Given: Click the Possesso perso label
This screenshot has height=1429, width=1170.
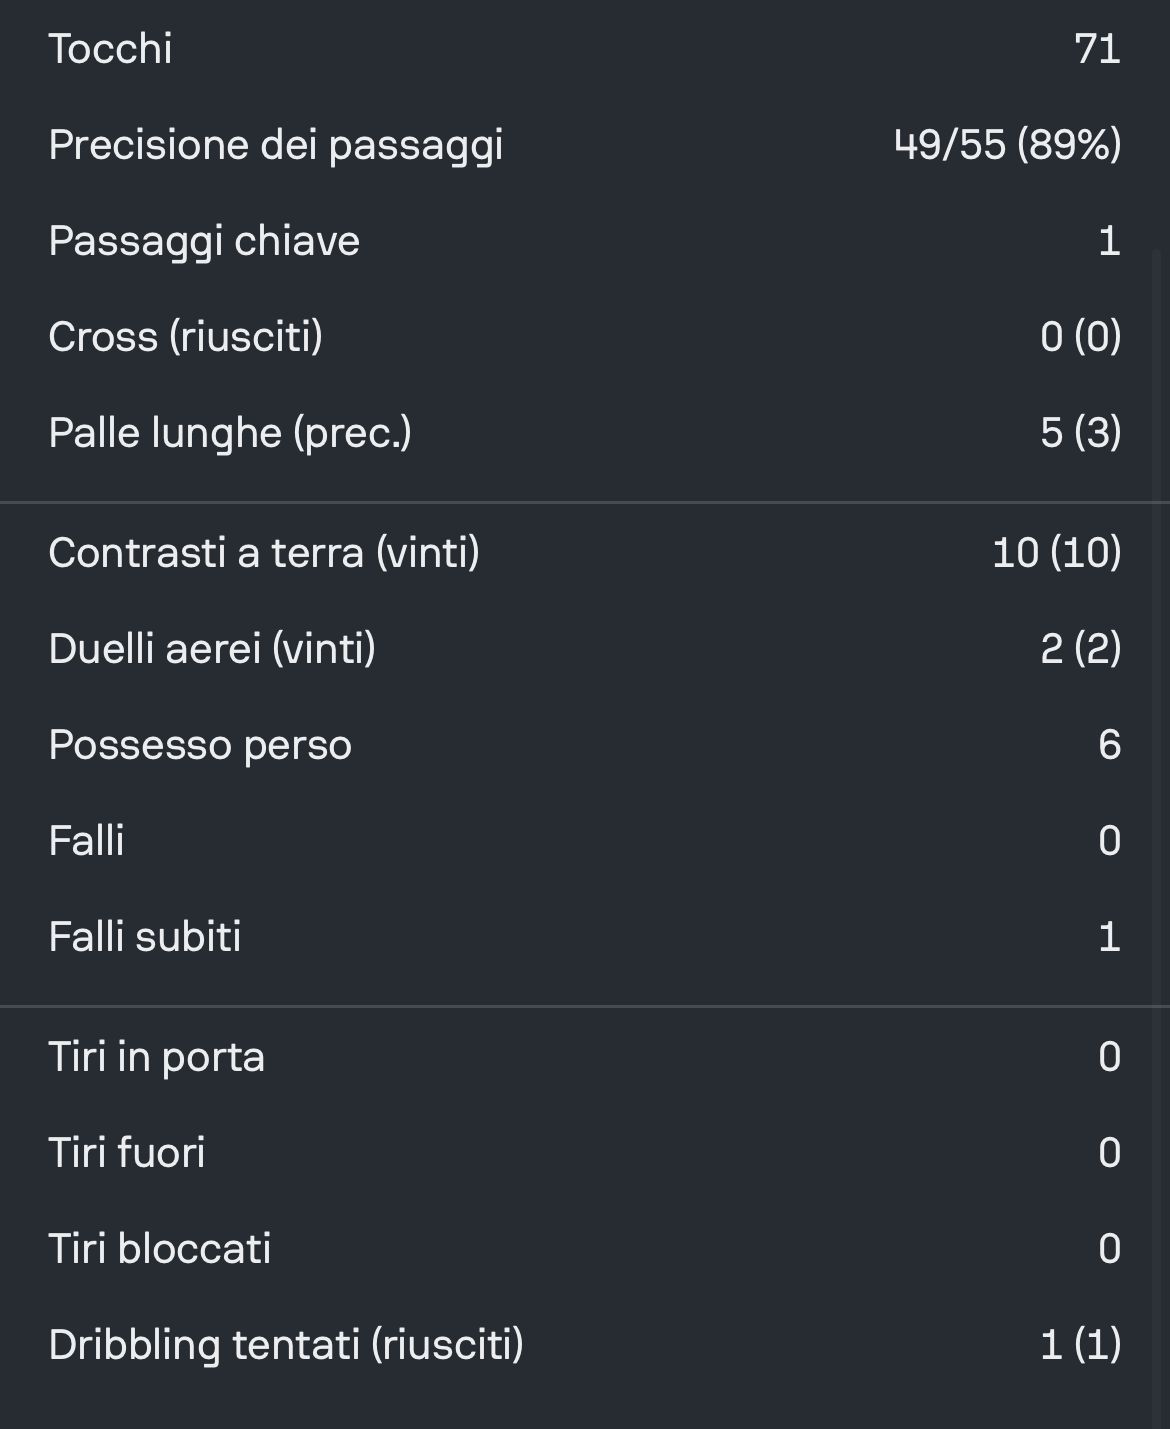Looking at the screenshot, I should pos(200,745).
